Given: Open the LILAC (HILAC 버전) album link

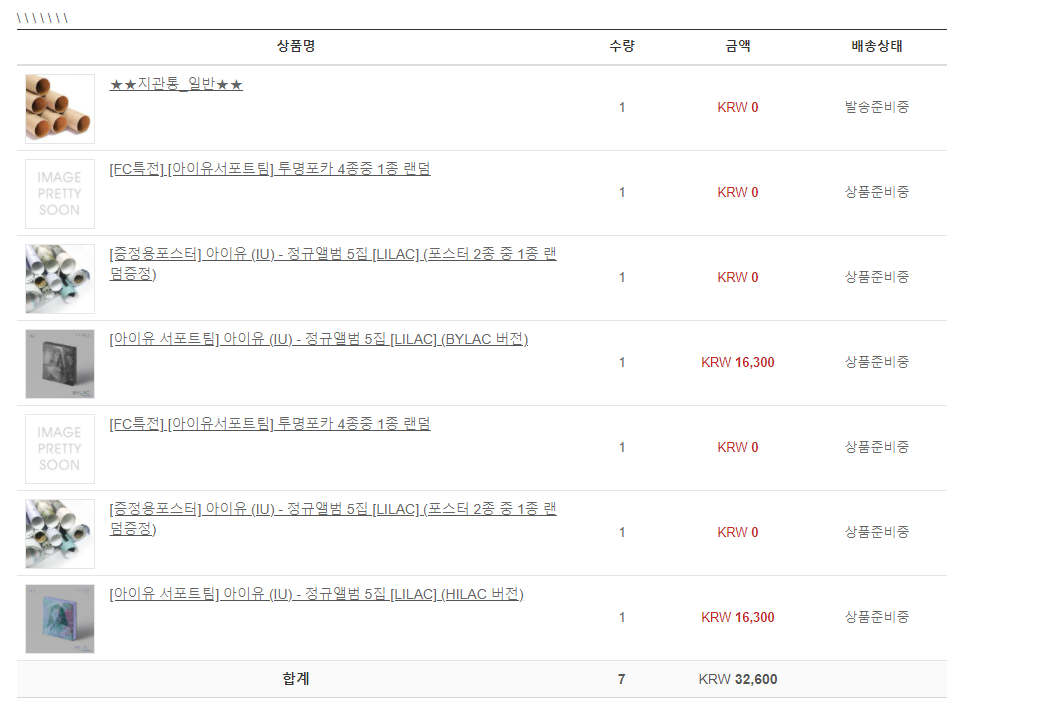Looking at the screenshot, I should (316, 595).
